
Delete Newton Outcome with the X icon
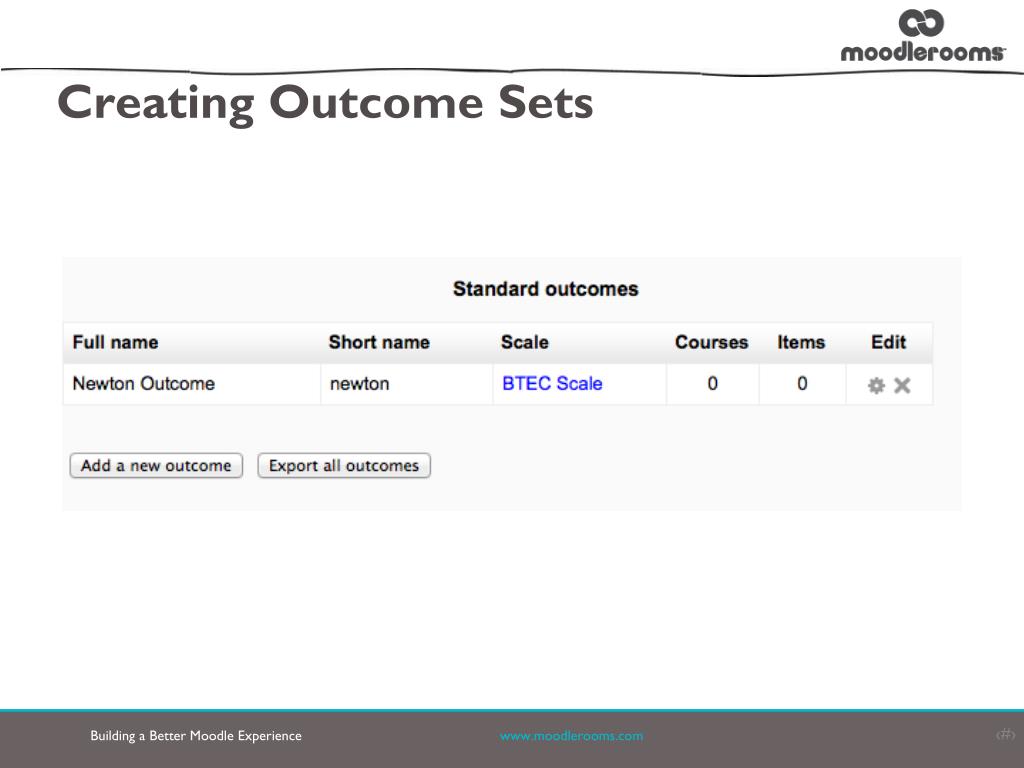tap(902, 385)
